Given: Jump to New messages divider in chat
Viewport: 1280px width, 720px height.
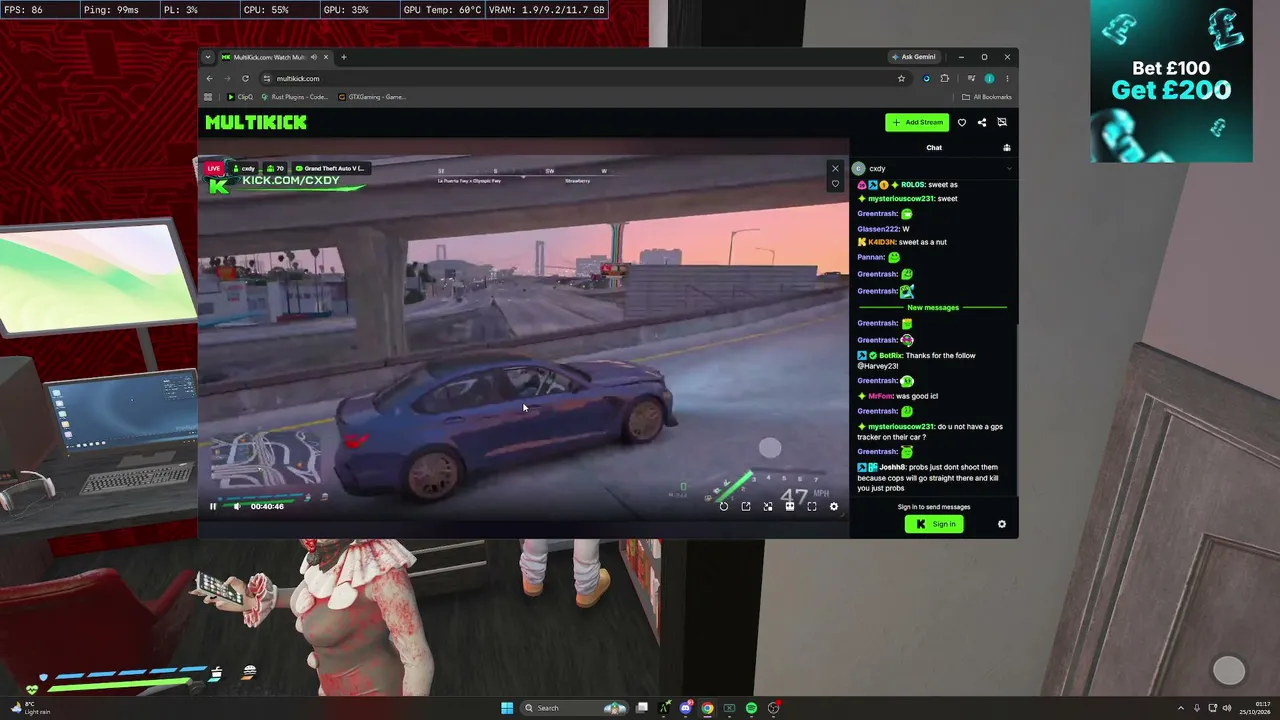Looking at the screenshot, I should click(933, 308).
